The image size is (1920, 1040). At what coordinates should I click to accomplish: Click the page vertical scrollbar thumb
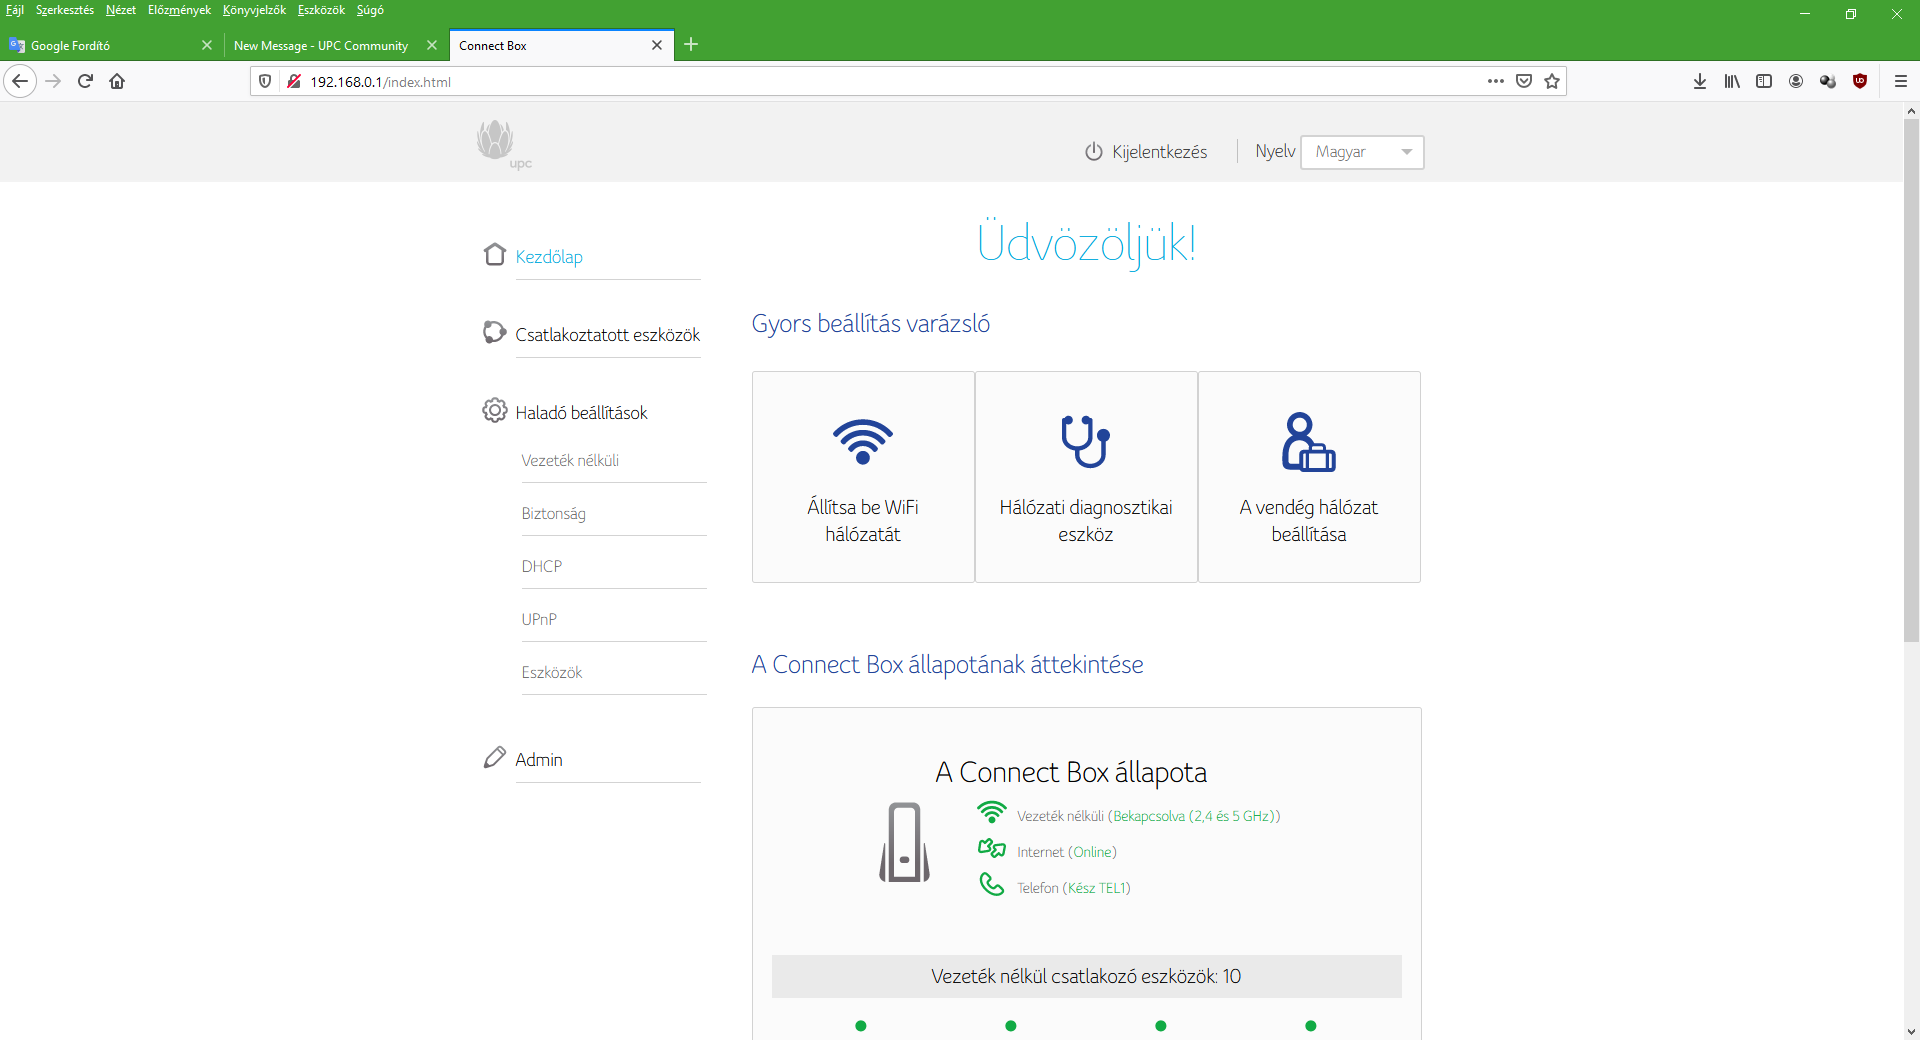pos(1911,380)
